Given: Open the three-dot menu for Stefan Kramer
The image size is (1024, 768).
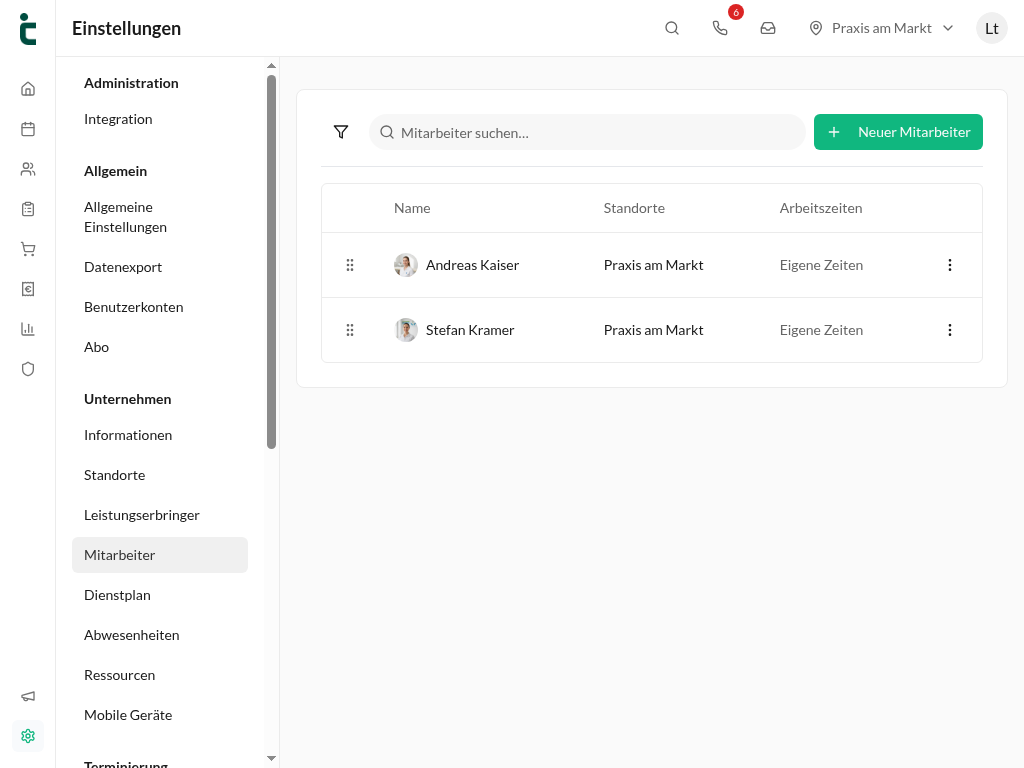Looking at the screenshot, I should pyautogui.click(x=950, y=330).
